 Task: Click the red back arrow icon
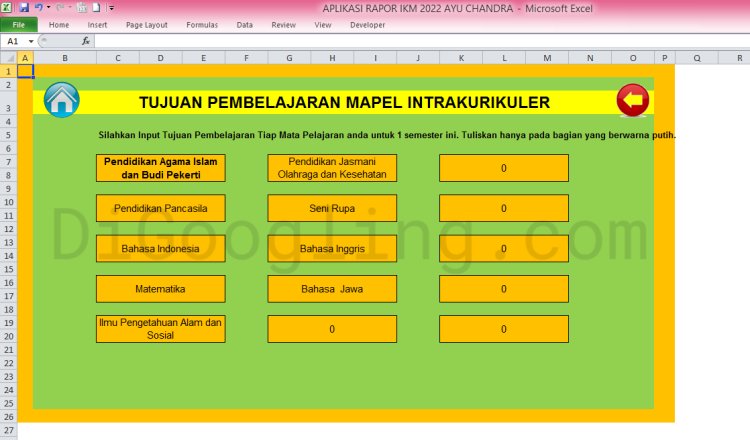click(633, 100)
